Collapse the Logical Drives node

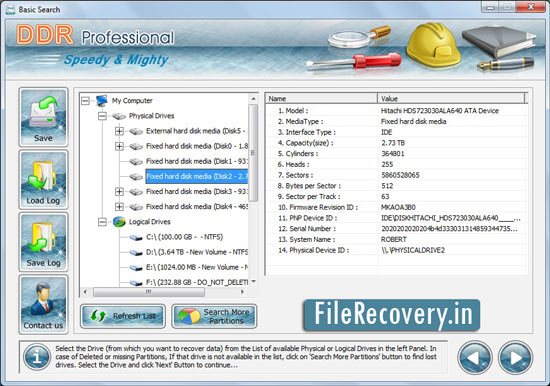(x=102, y=222)
